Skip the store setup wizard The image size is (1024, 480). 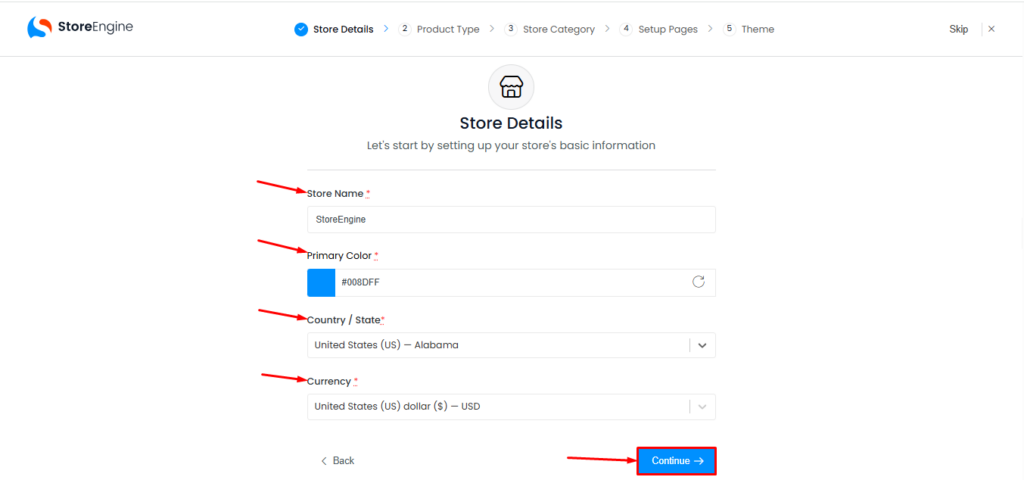point(958,29)
